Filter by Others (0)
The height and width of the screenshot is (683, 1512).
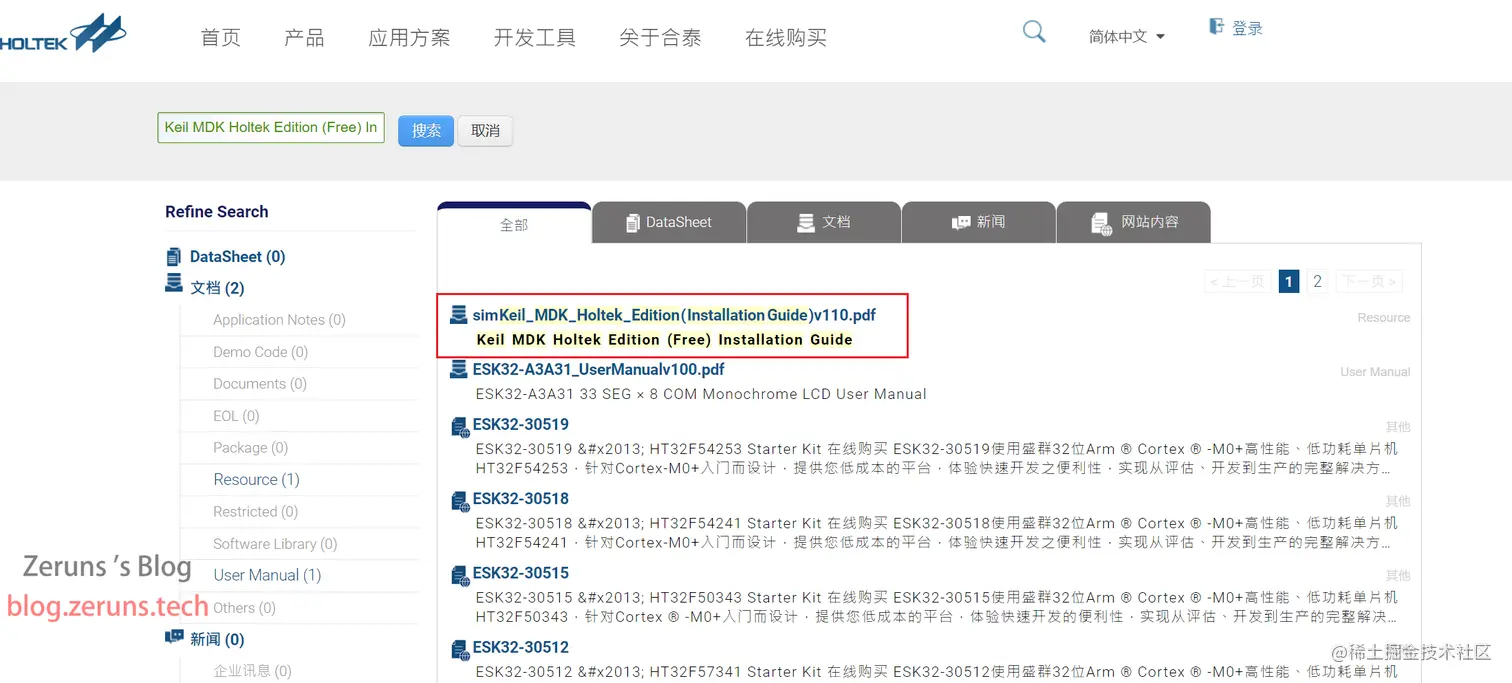244,608
